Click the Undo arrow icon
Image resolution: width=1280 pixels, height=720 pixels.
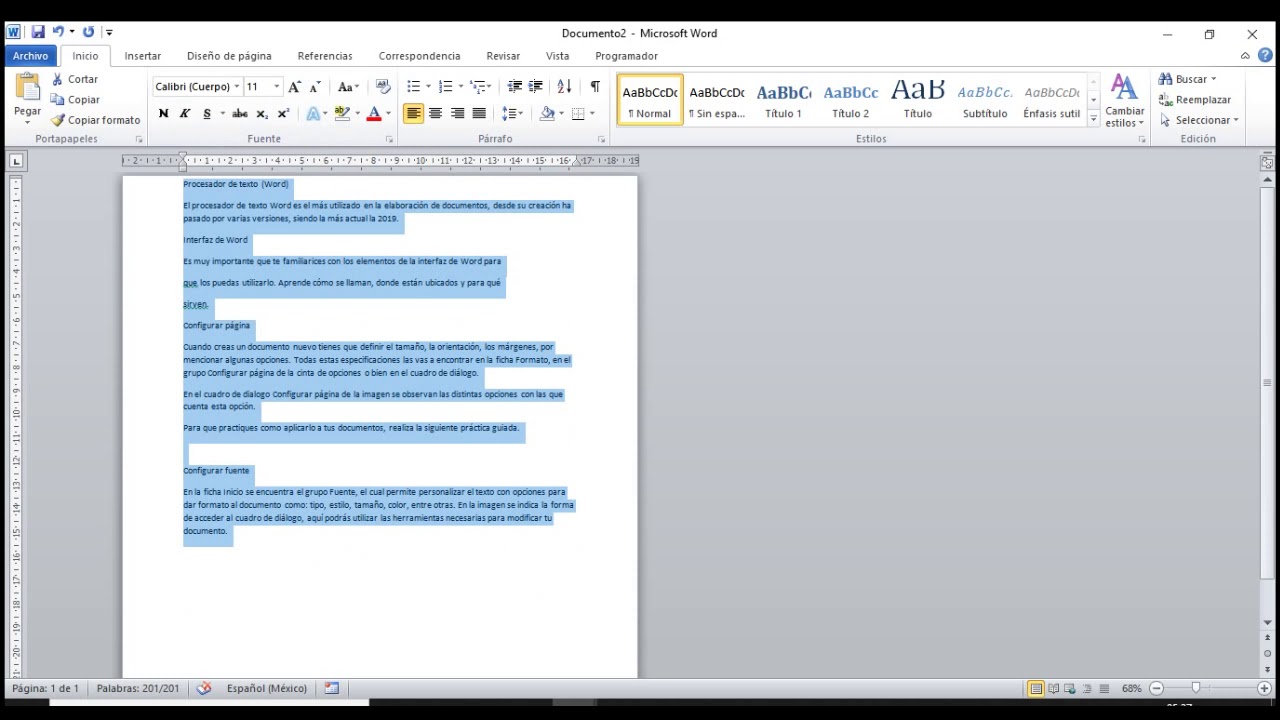[59, 32]
